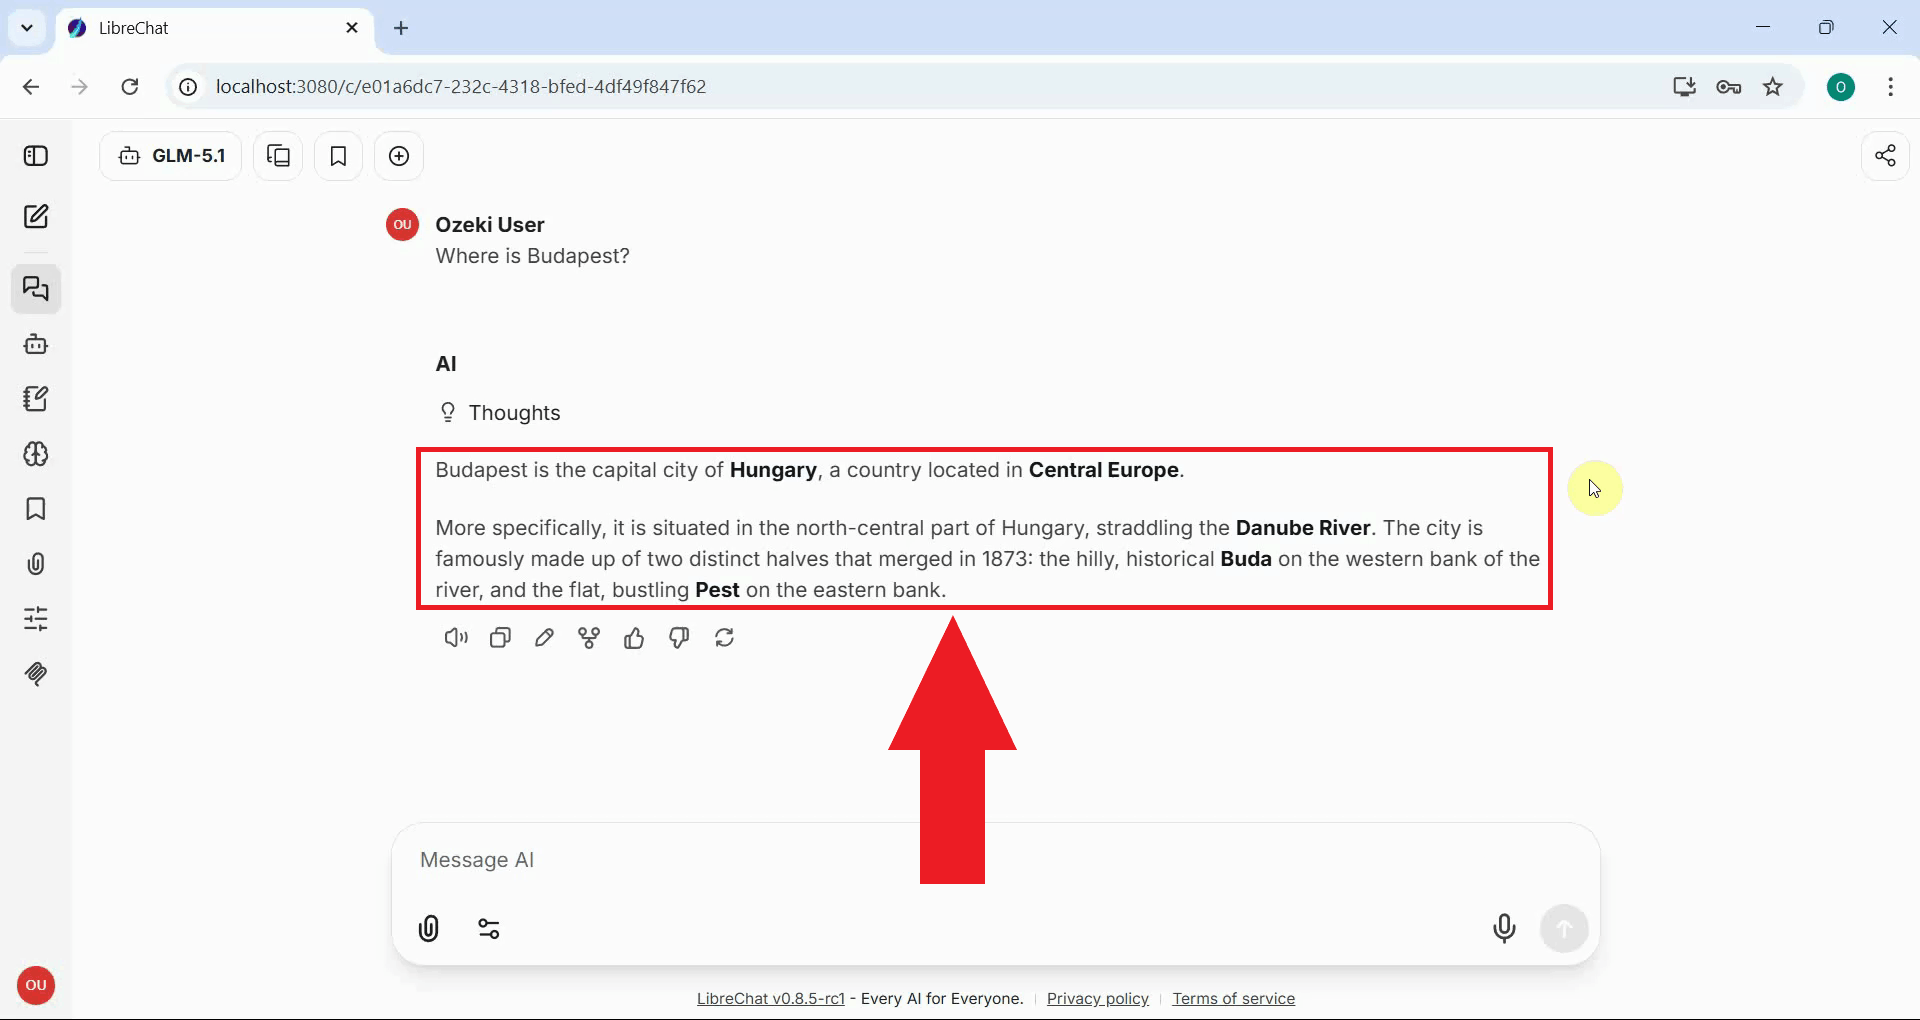
Task: Open the tools options in the message box
Action: (x=489, y=929)
